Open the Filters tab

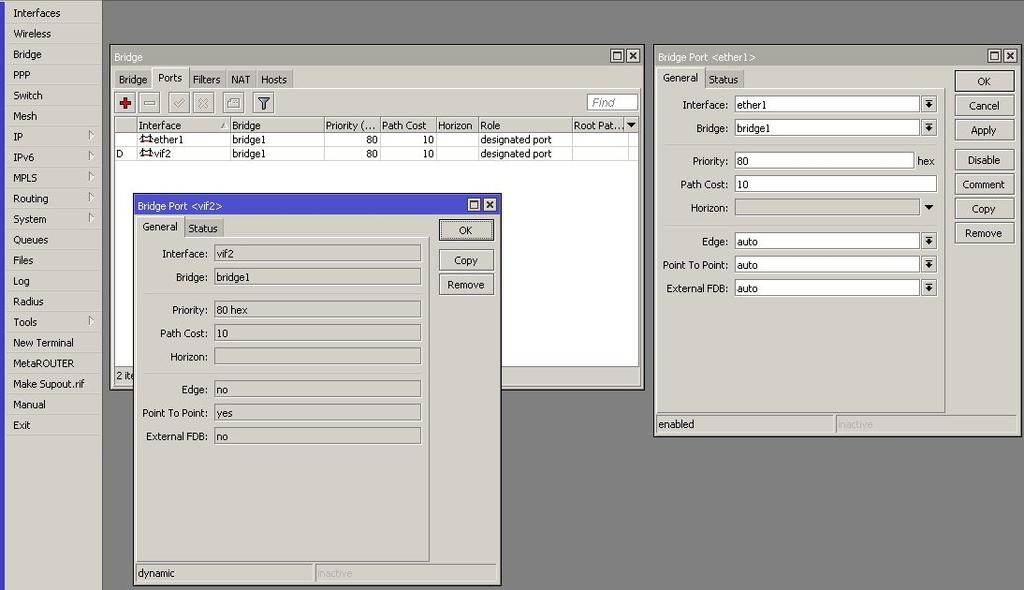tap(206, 79)
